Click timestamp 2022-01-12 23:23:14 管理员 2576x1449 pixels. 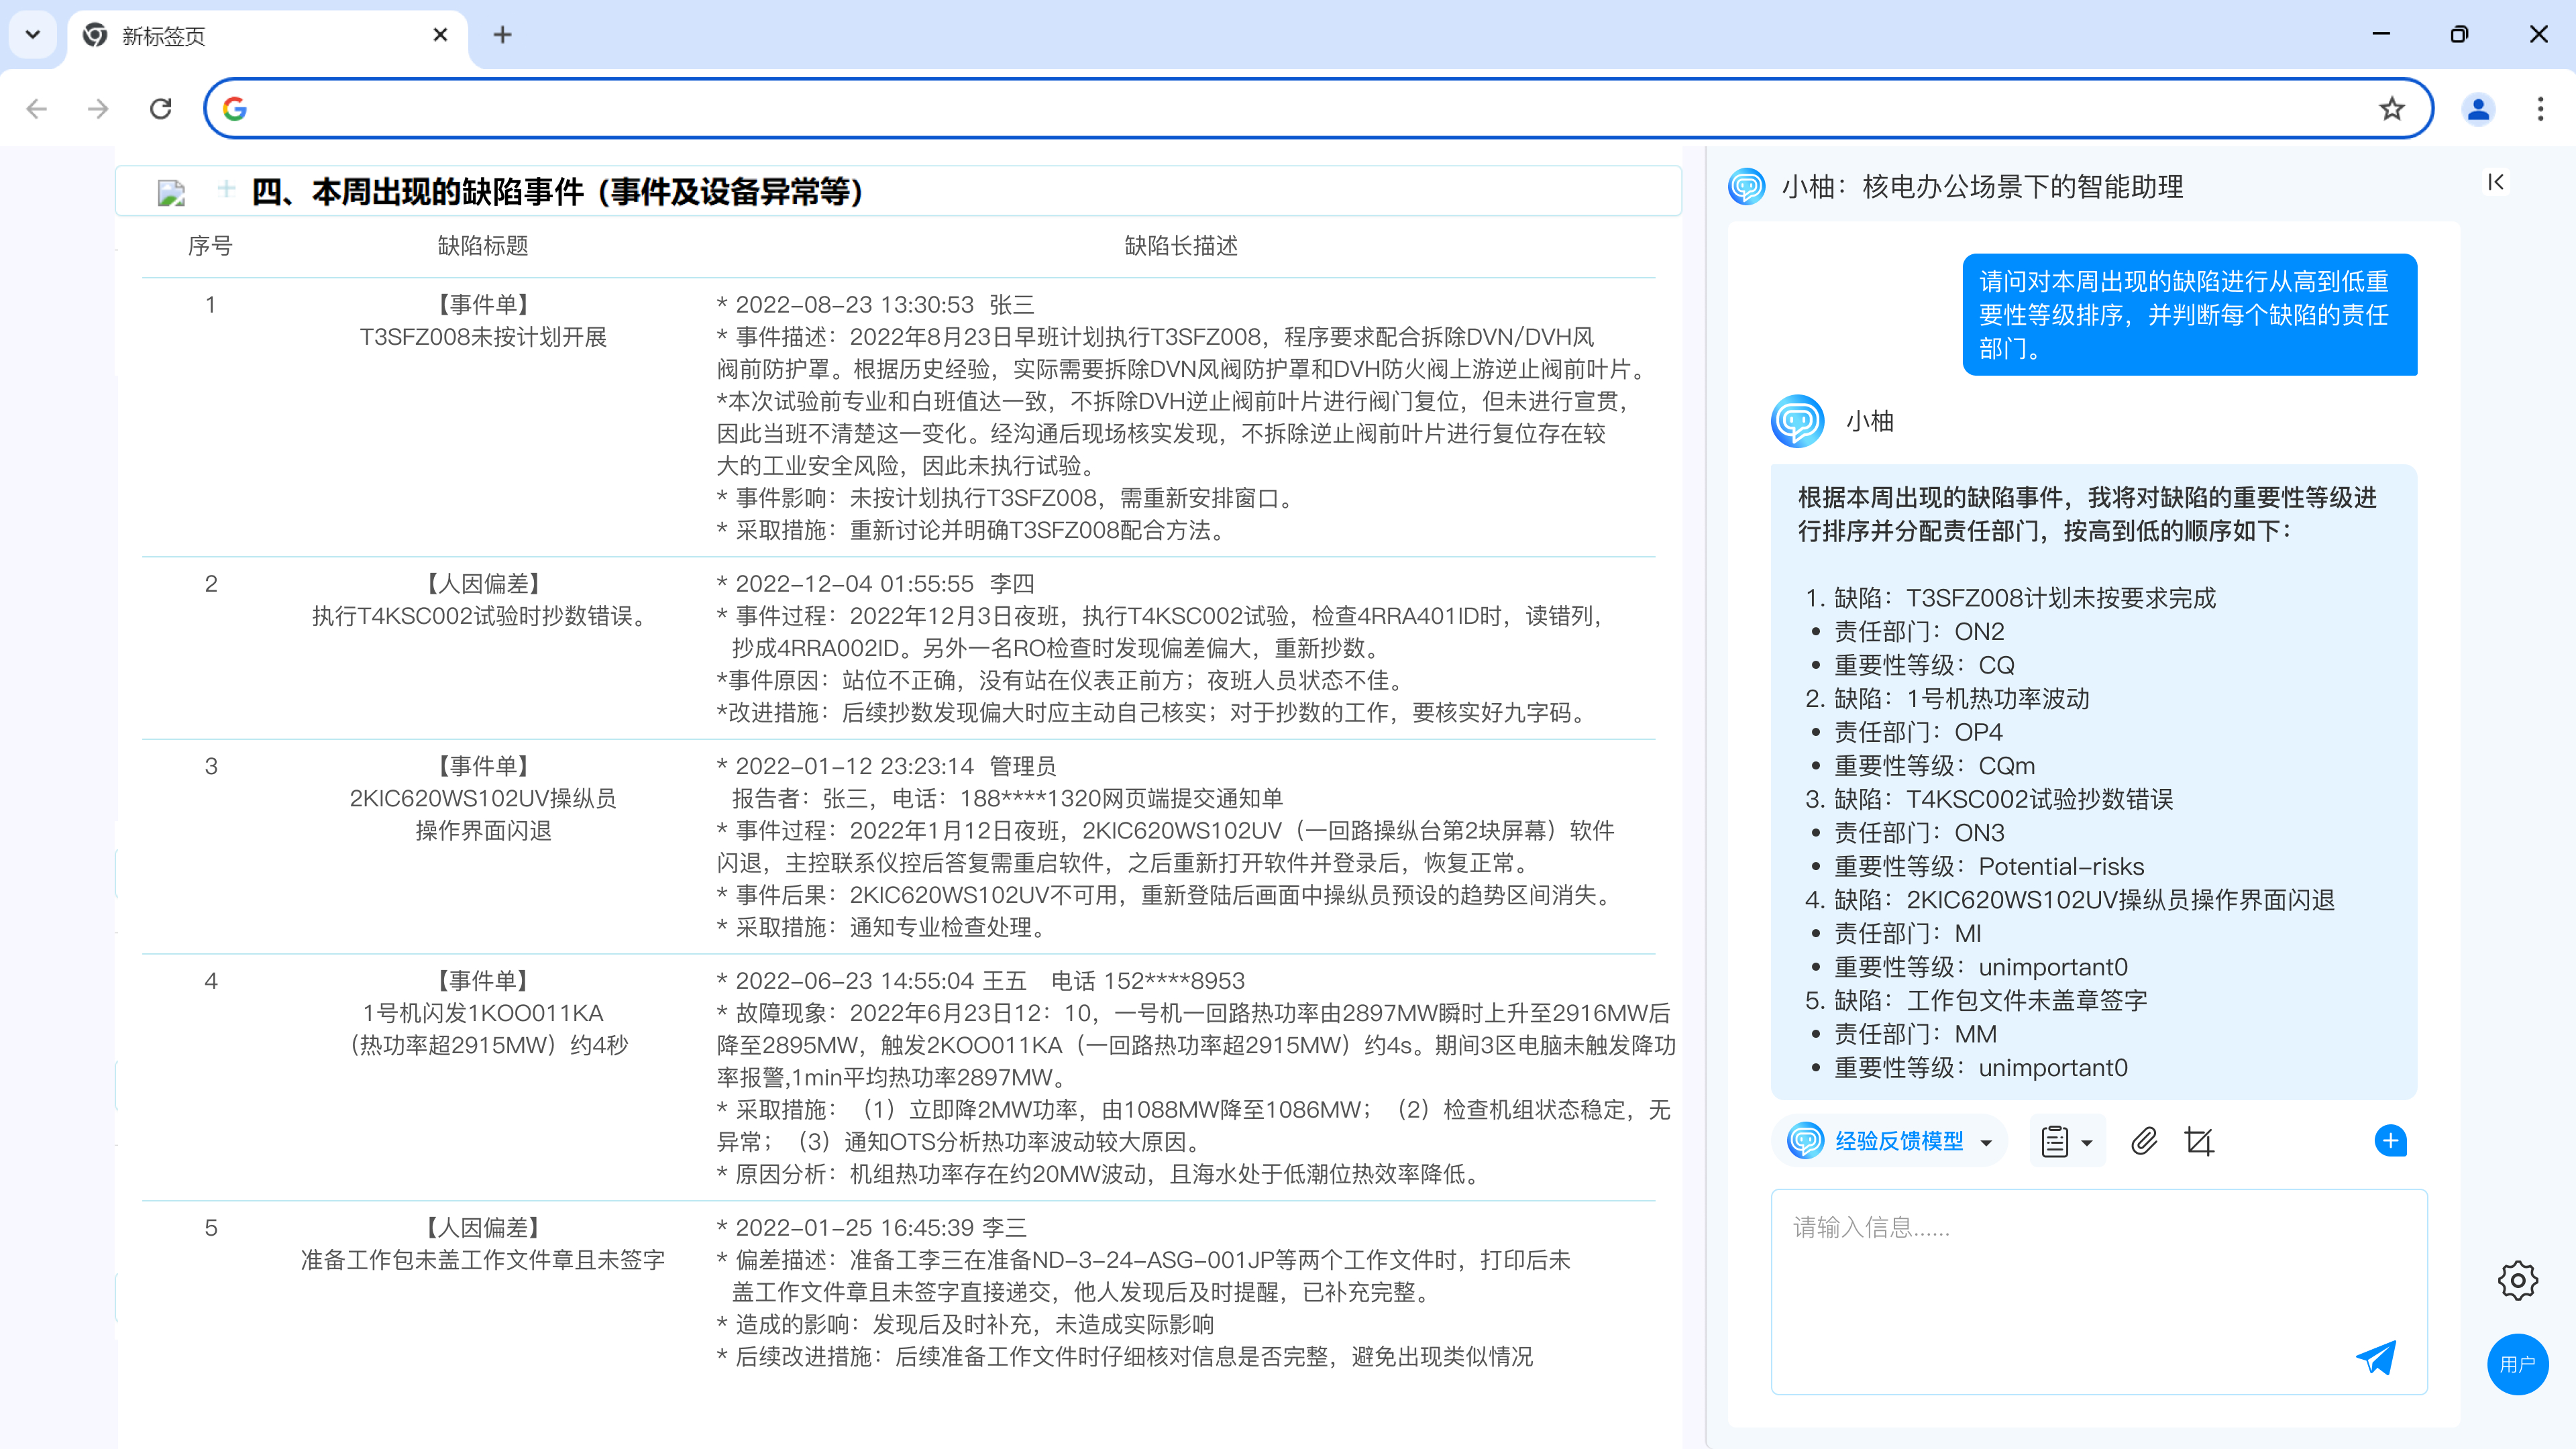pyautogui.click(x=886, y=766)
